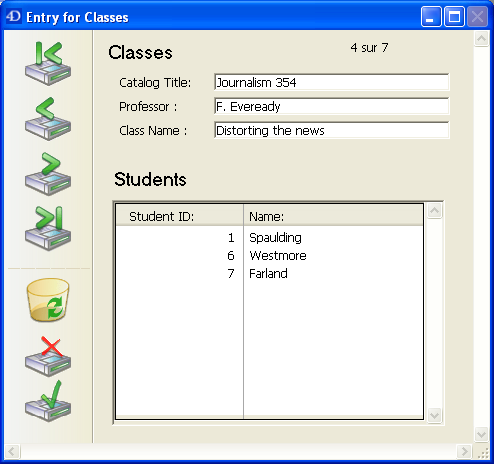
Task: Validate the record with green checkmark icon
Action: (x=48, y=401)
